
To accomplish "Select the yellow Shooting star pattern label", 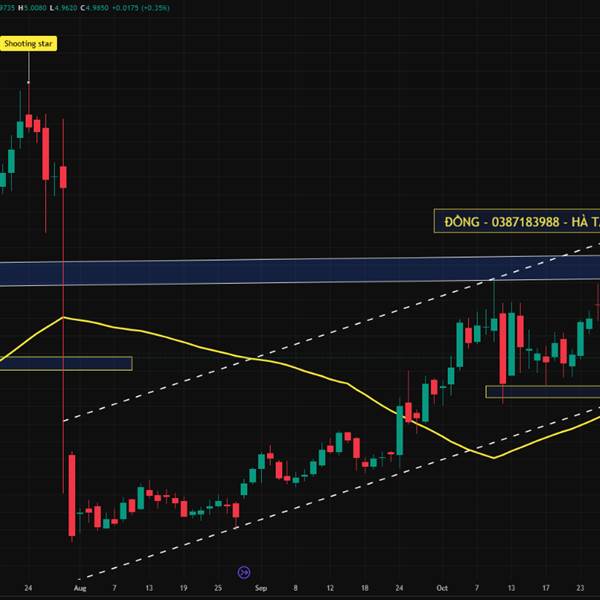I will pos(28,44).
